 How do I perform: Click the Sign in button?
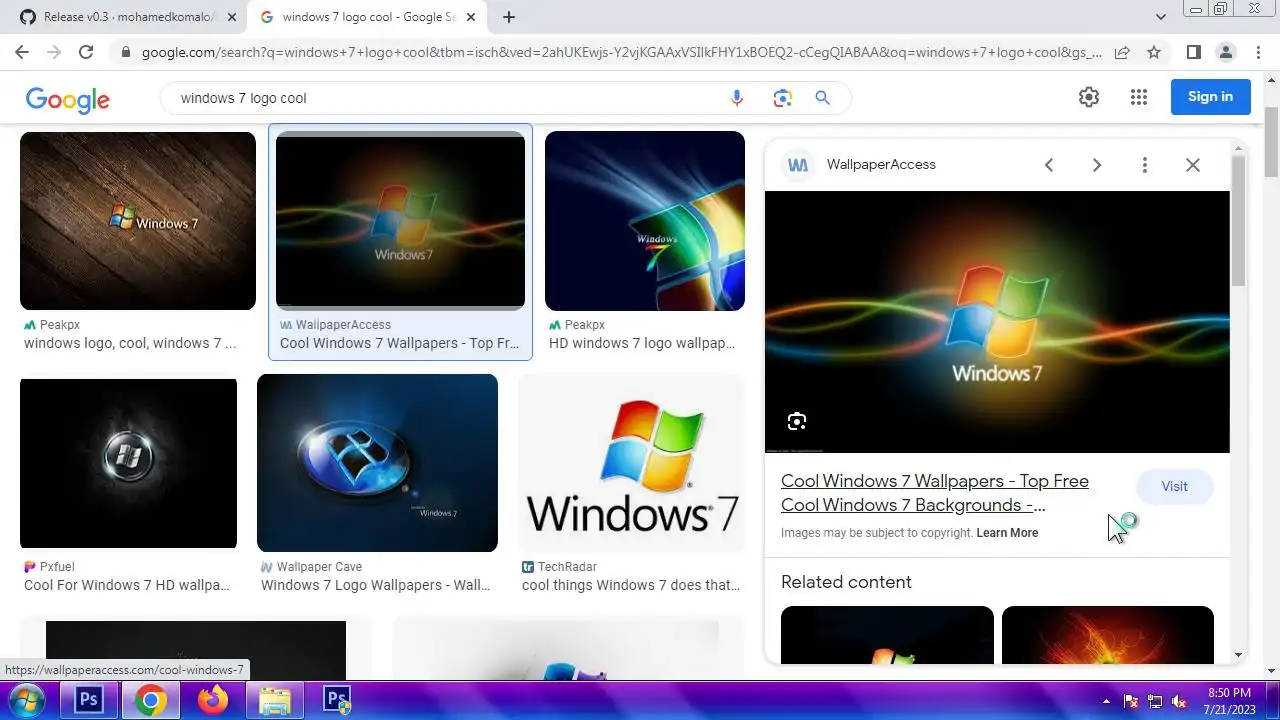[x=1210, y=97]
